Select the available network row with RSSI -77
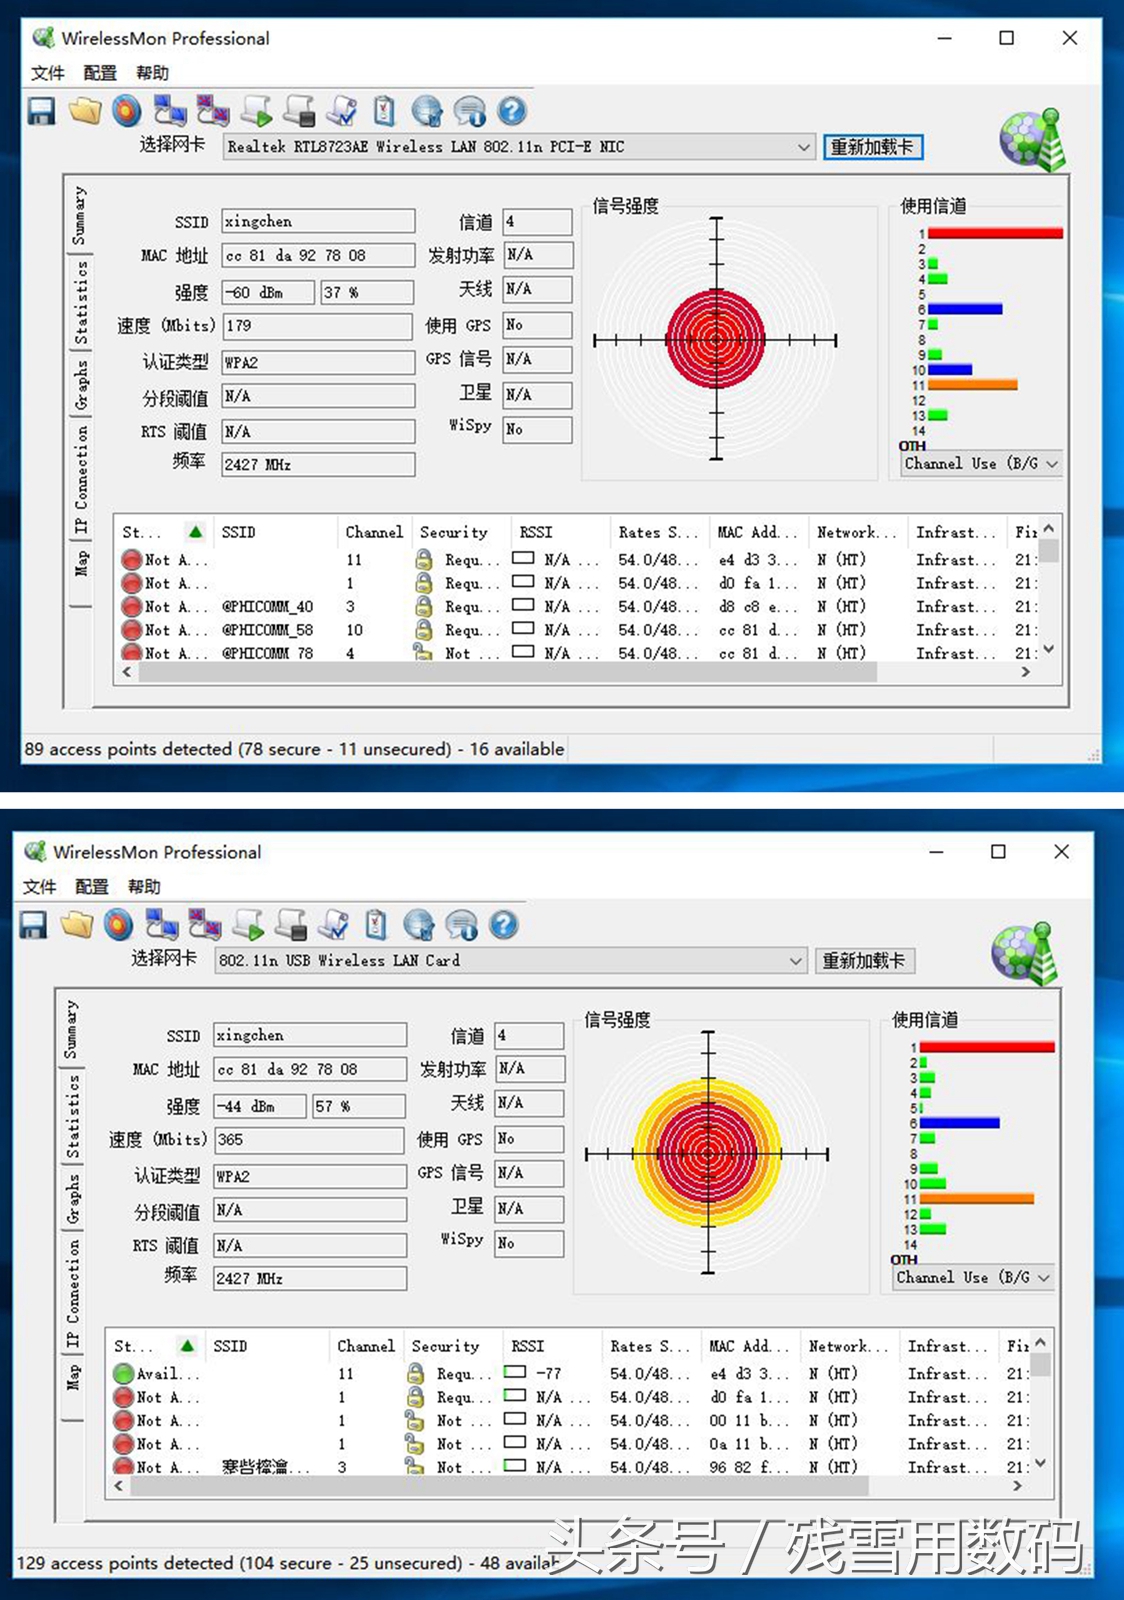 pyautogui.click(x=570, y=1374)
